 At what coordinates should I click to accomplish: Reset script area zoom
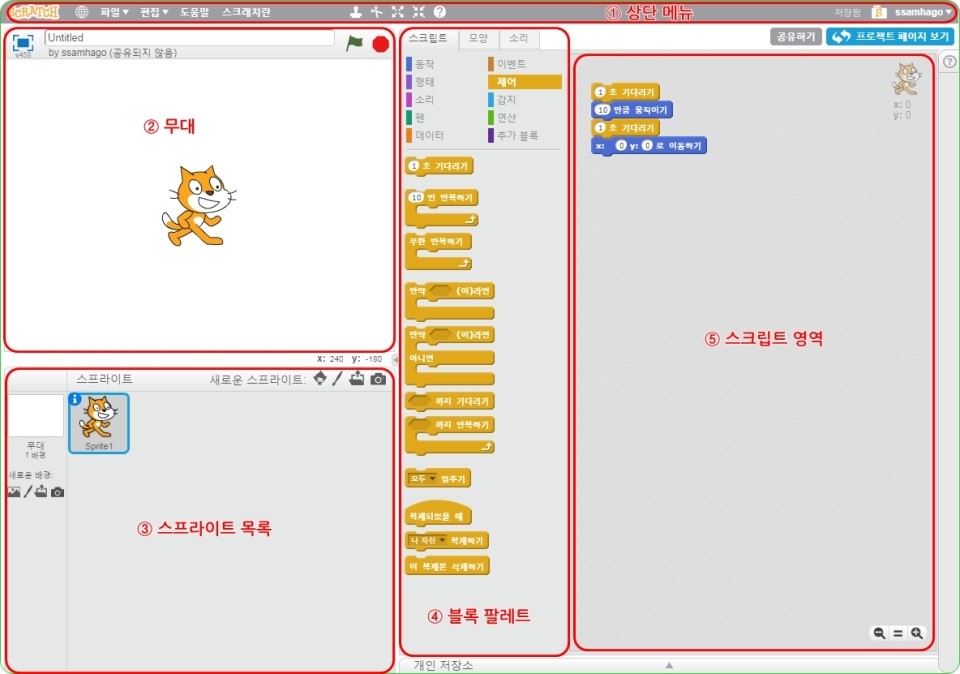[x=898, y=634]
